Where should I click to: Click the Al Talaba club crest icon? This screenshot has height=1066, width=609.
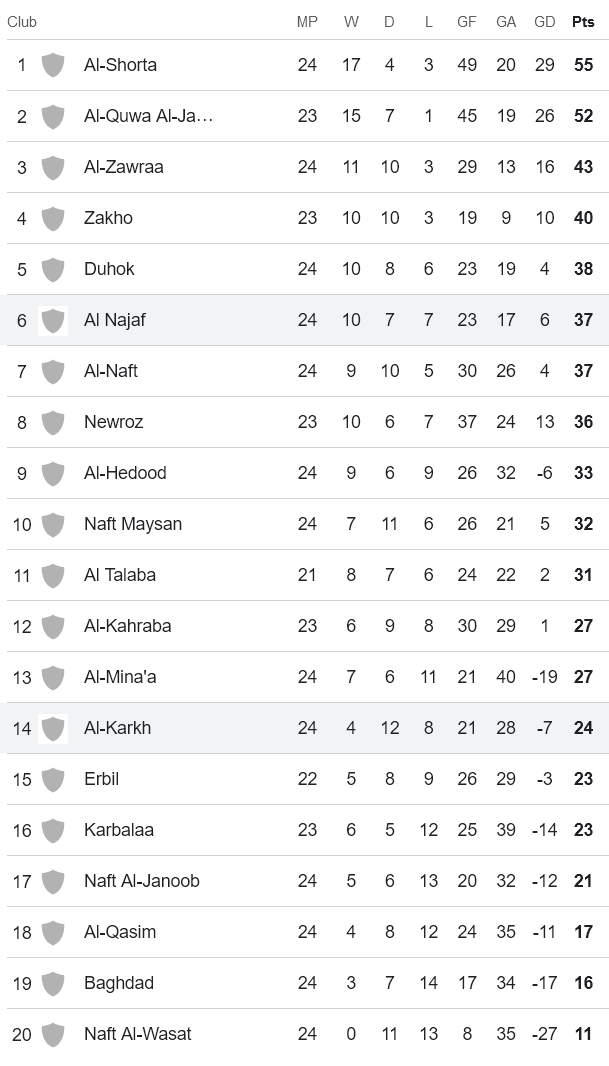53,575
